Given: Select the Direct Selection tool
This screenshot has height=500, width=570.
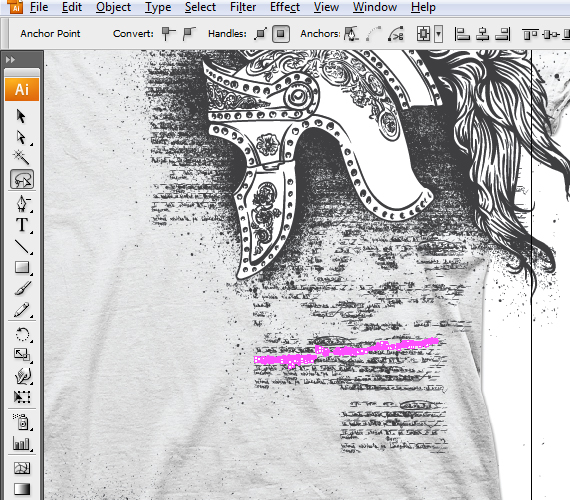Looking at the screenshot, I should pos(21,137).
